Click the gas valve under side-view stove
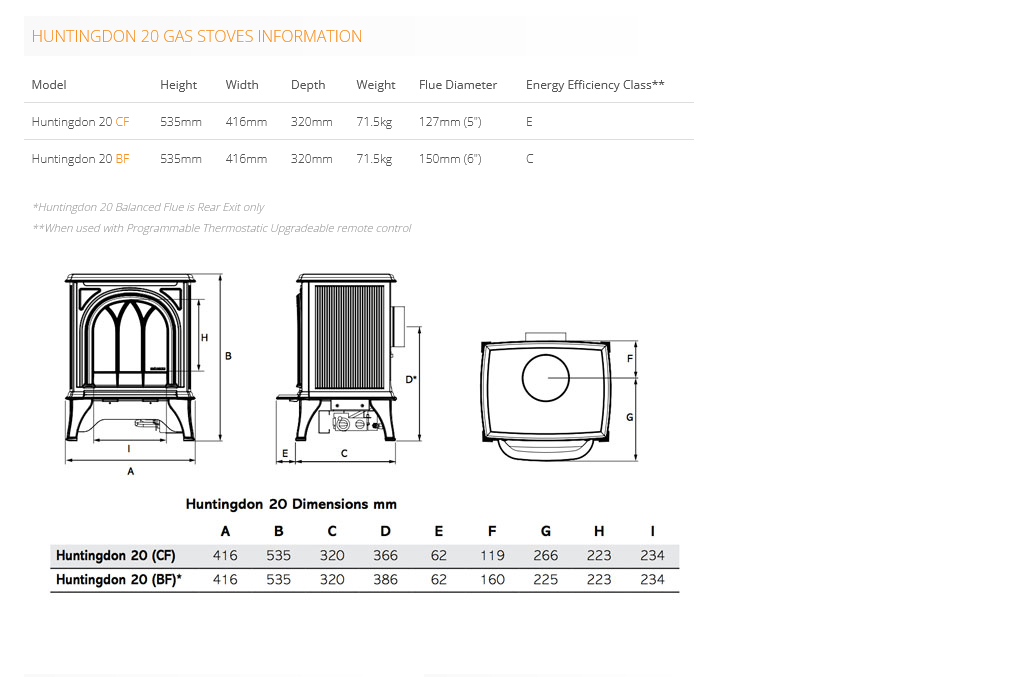This screenshot has height=677, width=1011. coord(349,423)
